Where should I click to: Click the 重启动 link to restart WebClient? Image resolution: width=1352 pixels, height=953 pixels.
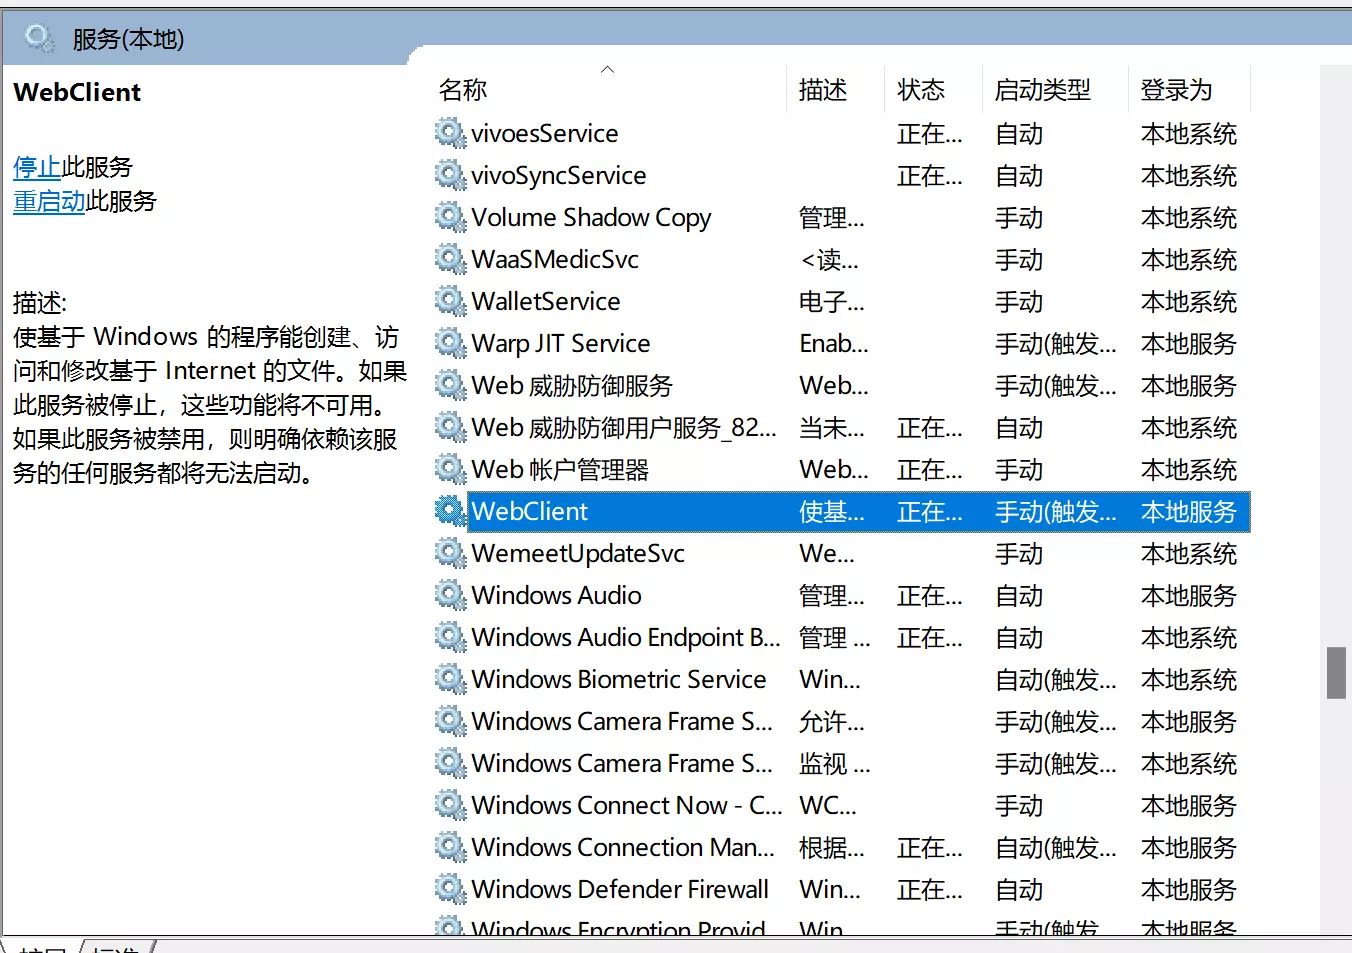tap(49, 201)
